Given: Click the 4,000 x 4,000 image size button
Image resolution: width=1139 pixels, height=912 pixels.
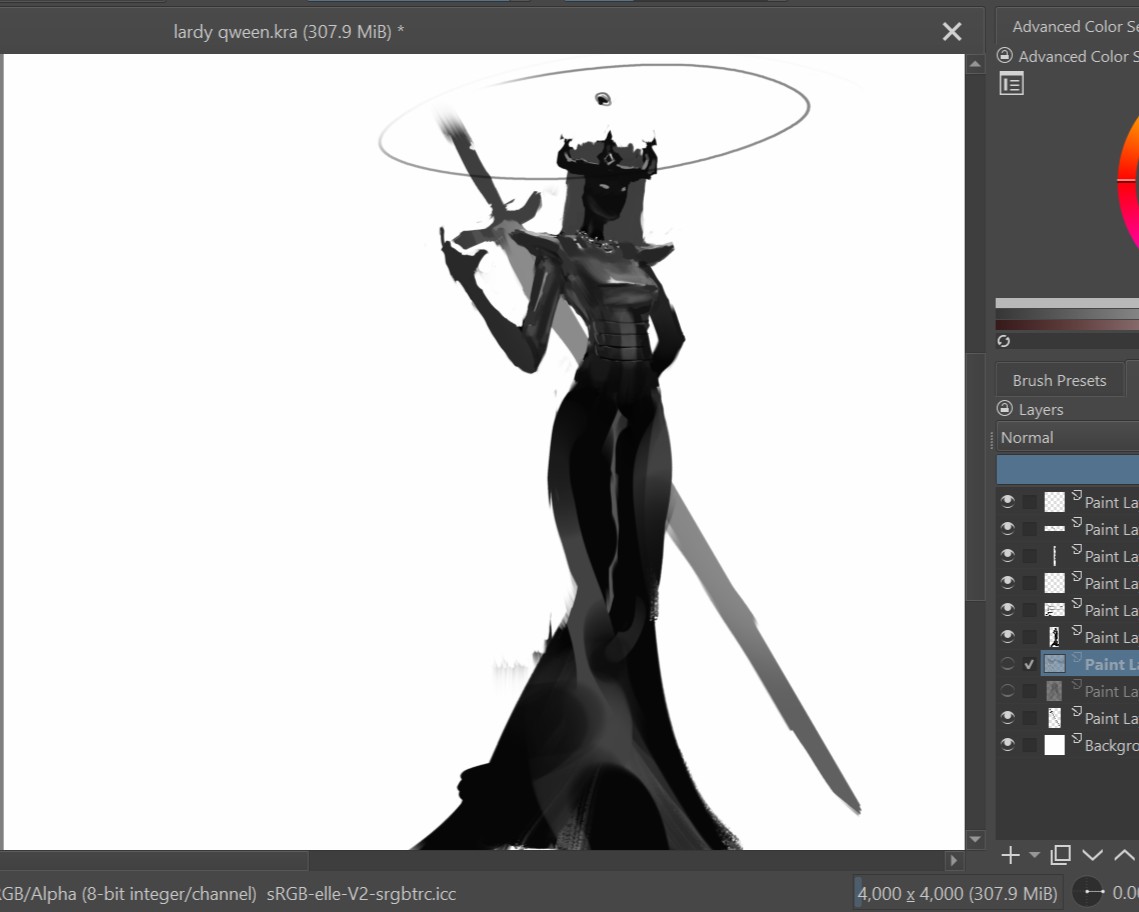Looking at the screenshot, I should pos(957,893).
